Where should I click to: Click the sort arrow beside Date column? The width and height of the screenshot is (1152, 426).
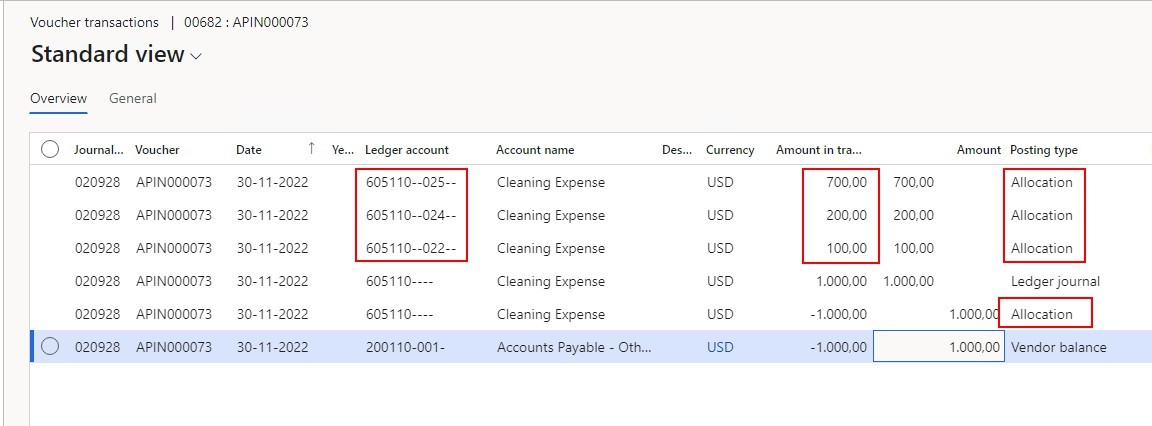coord(311,149)
